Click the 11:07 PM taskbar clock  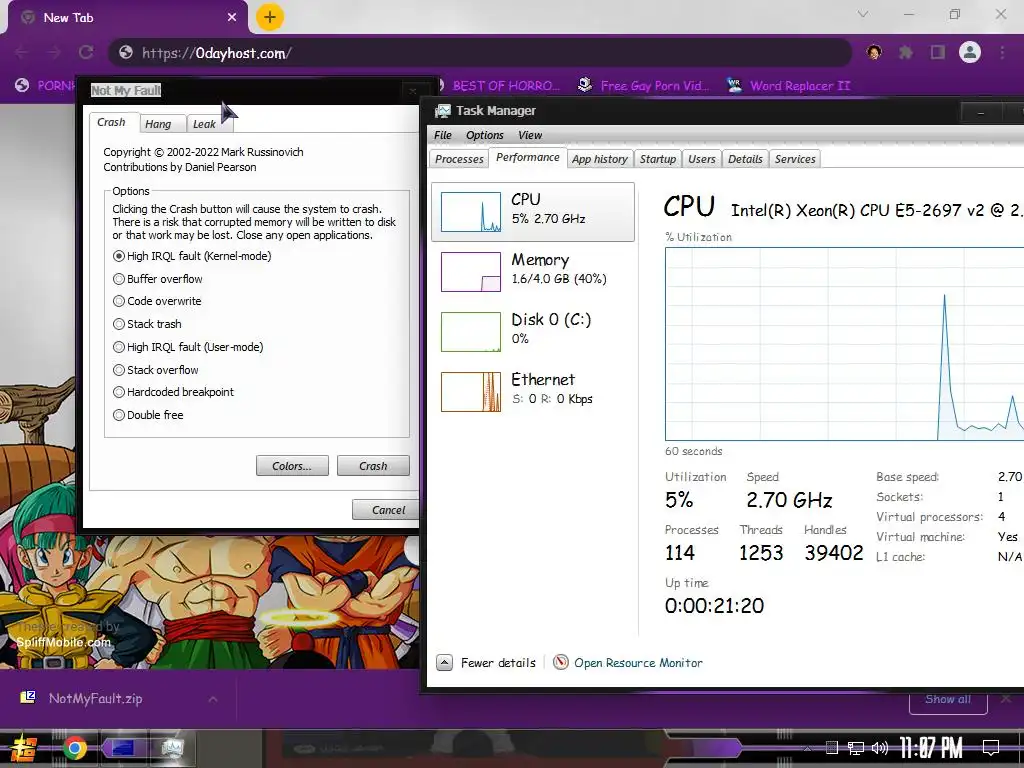pyautogui.click(x=931, y=748)
